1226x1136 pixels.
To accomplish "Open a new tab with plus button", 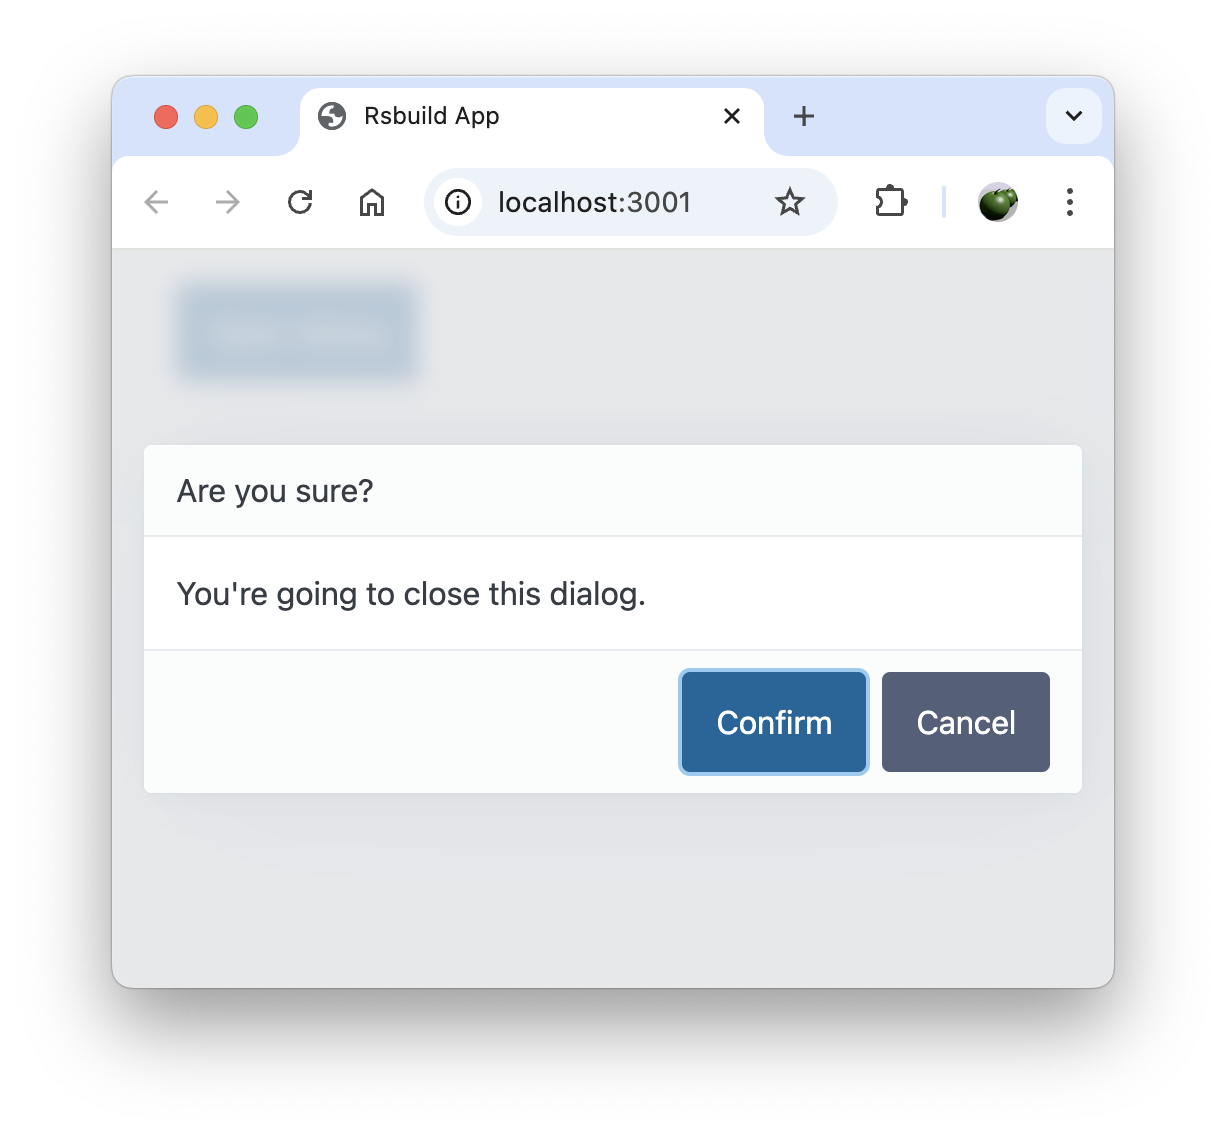I will [x=804, y=116].
